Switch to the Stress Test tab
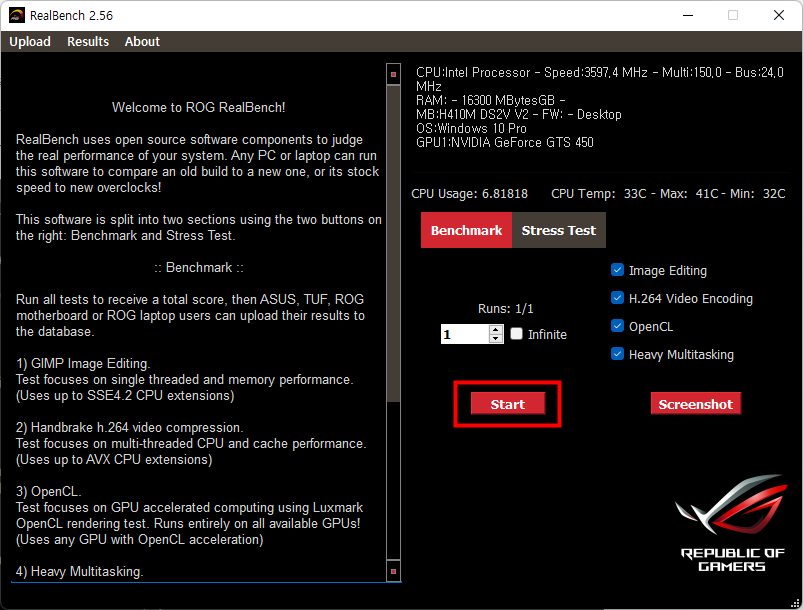 pos(559,230)
